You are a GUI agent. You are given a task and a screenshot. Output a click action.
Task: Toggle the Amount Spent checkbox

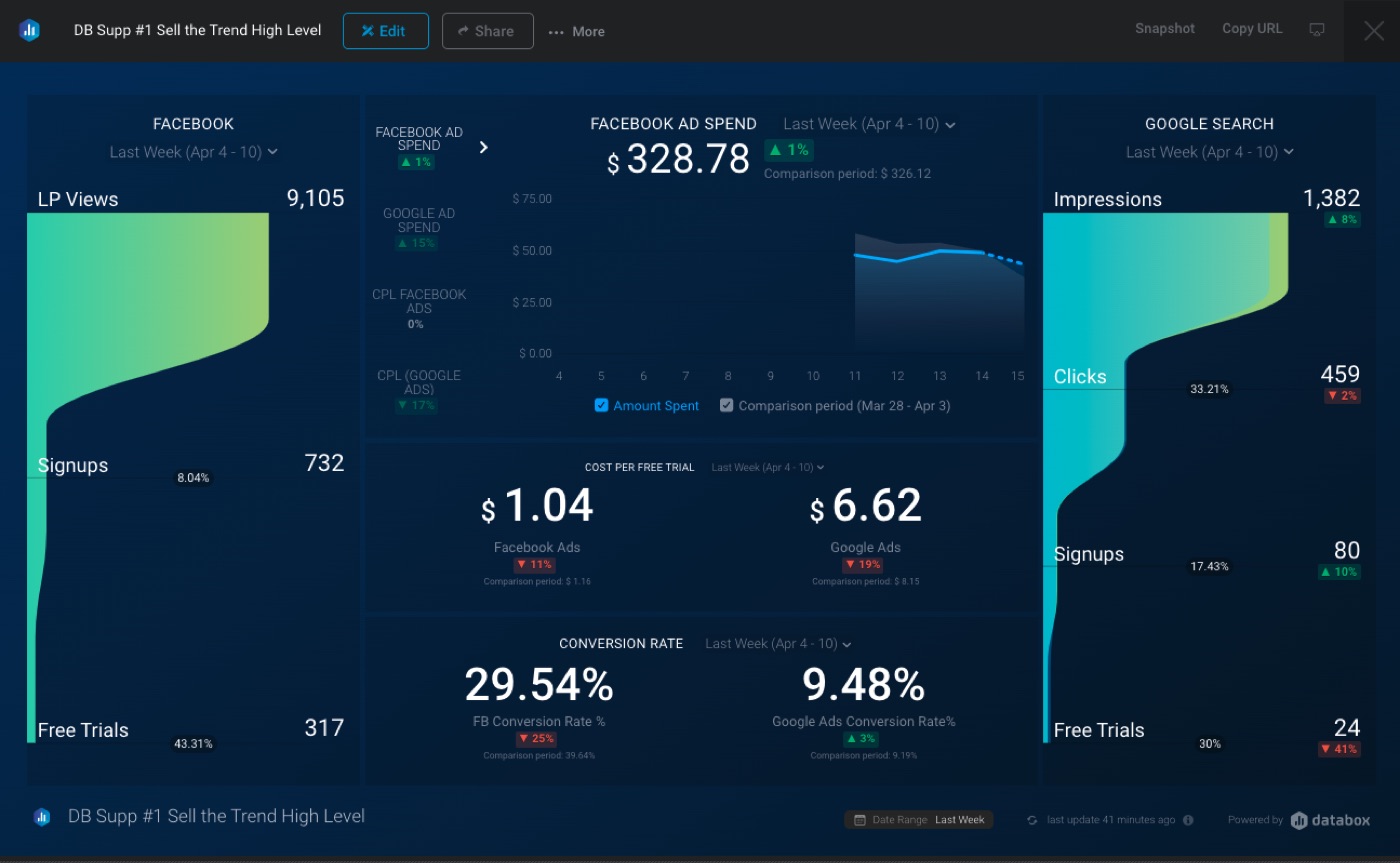[601, 405]
